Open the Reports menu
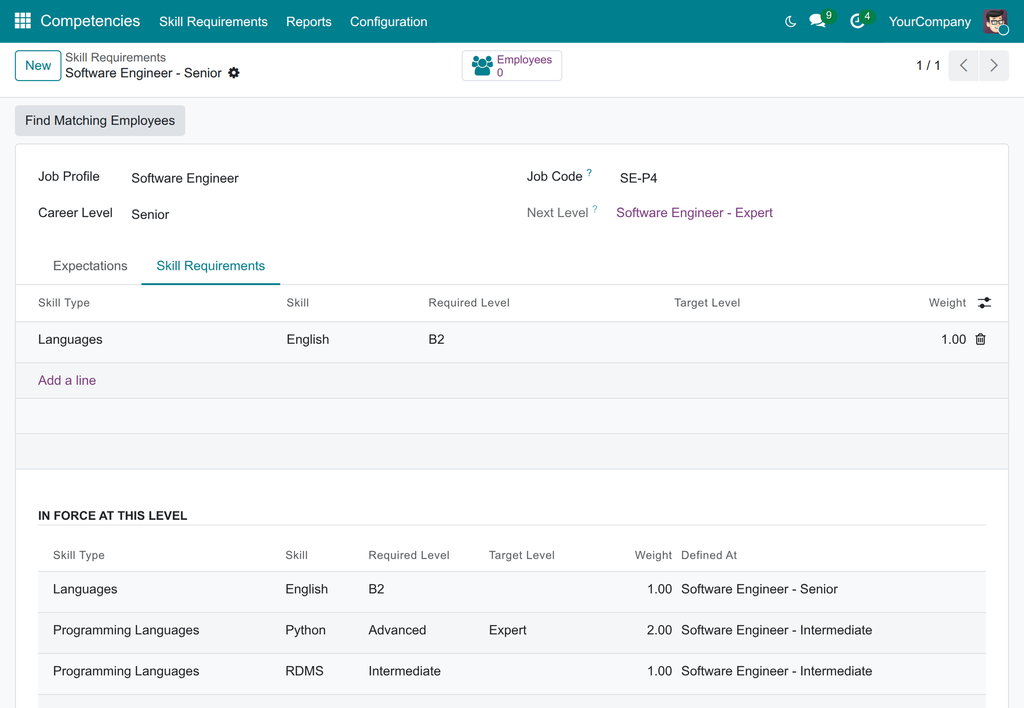Viewport: 1024px width, 708px height. 308,22
